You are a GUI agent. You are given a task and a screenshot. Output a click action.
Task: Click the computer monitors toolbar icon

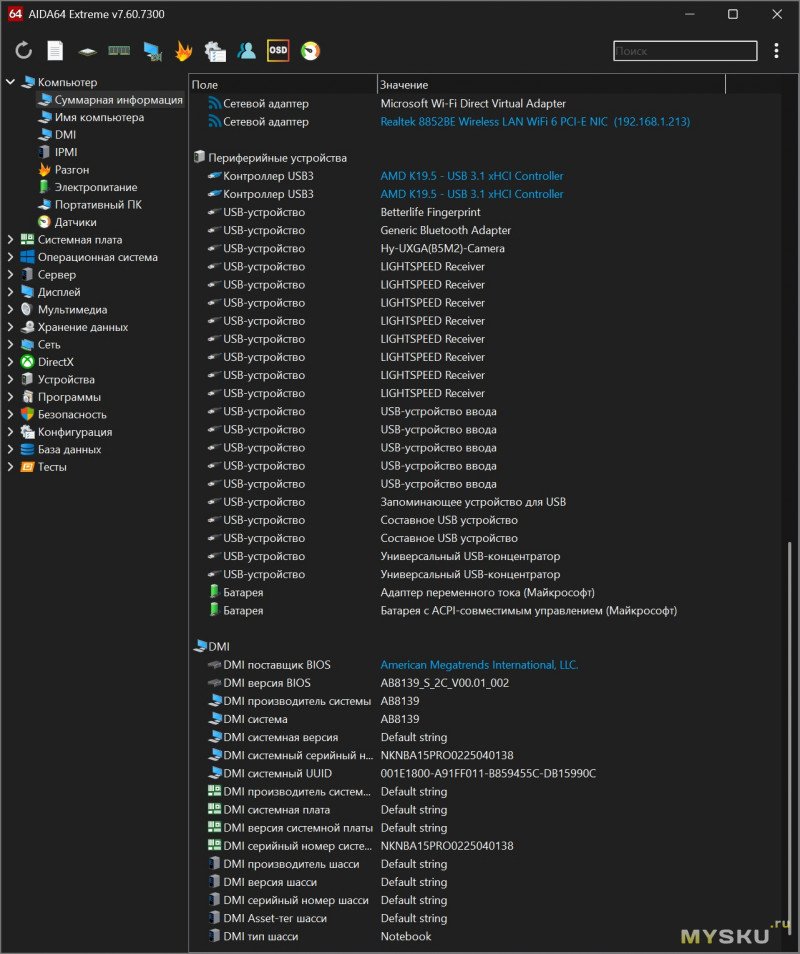(152, 51)
